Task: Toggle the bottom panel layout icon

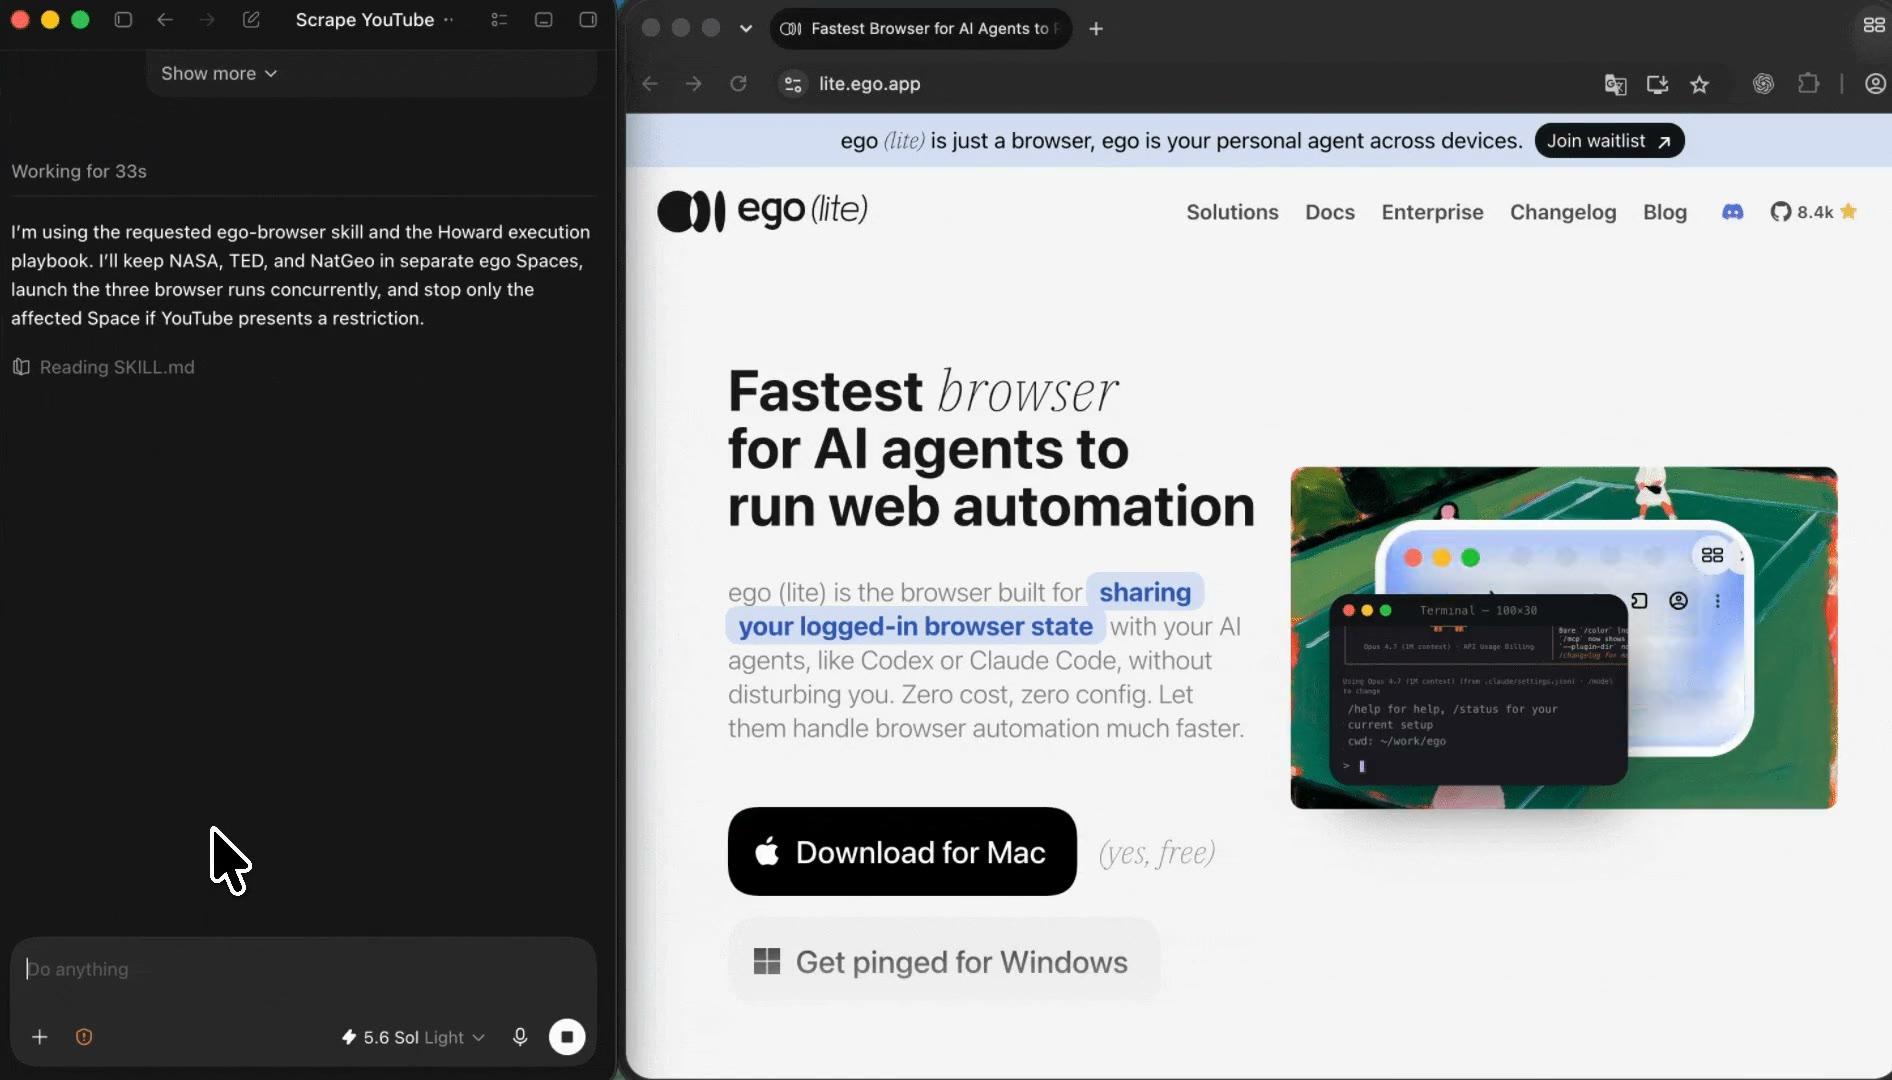Action: click(x=544, y=20)
